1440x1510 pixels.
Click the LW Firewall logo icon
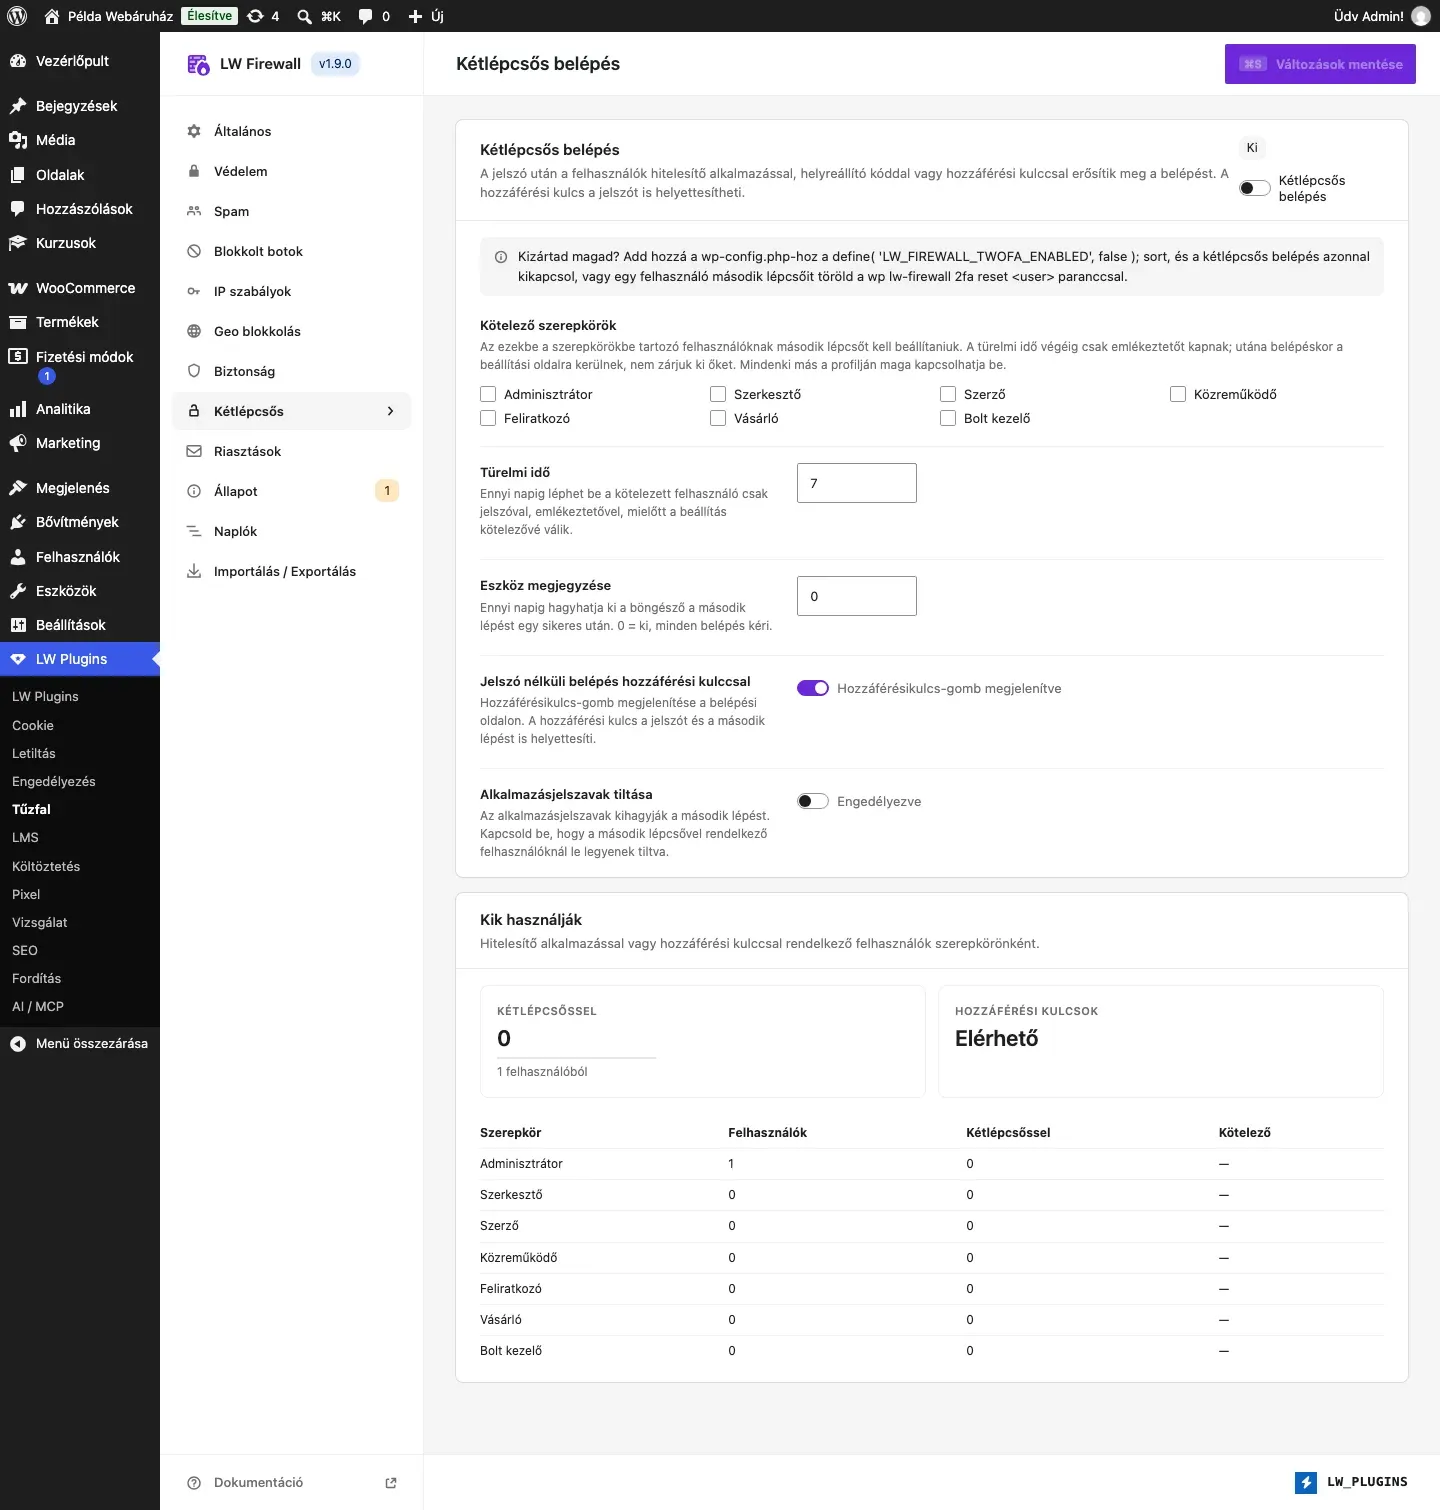point(198,64)
